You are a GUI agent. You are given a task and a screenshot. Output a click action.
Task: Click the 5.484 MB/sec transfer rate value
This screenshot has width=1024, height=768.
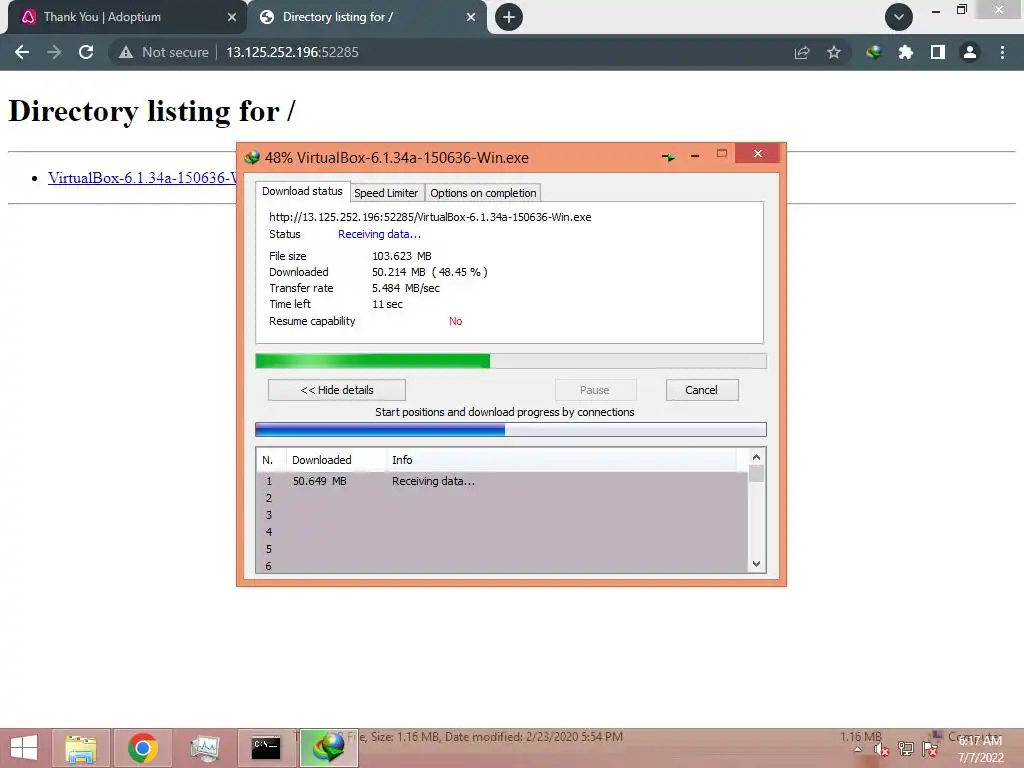coord(406,288)
